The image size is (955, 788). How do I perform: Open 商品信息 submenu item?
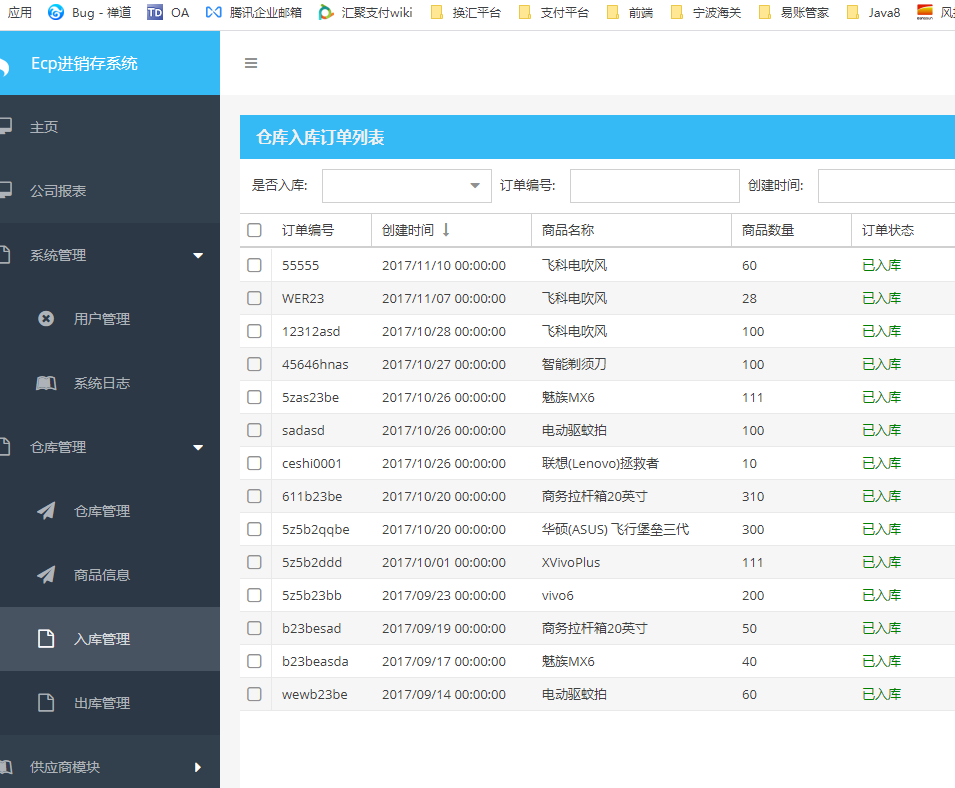(102, 575)
